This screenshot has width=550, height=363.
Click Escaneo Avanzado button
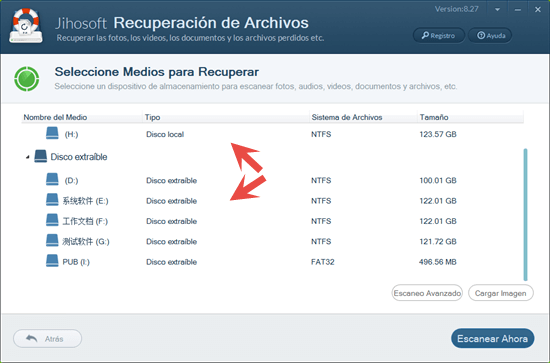point(427,293)
